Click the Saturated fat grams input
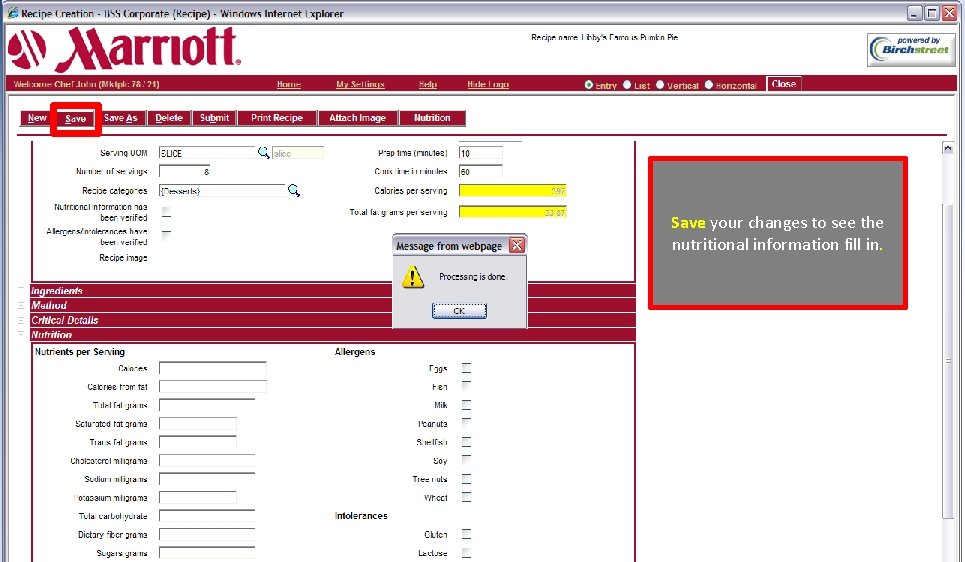The height and width of the screenshot is (562, 965). (198, 424)
